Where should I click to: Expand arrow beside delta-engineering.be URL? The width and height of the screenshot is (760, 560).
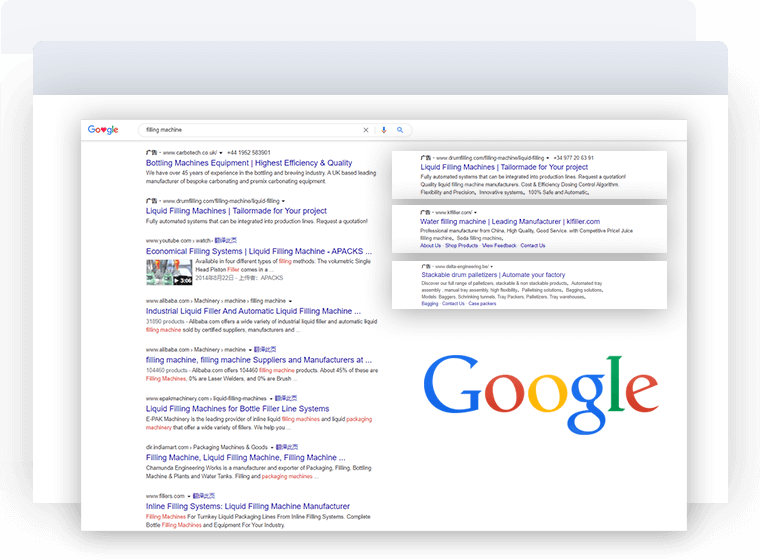coord(491,267)
